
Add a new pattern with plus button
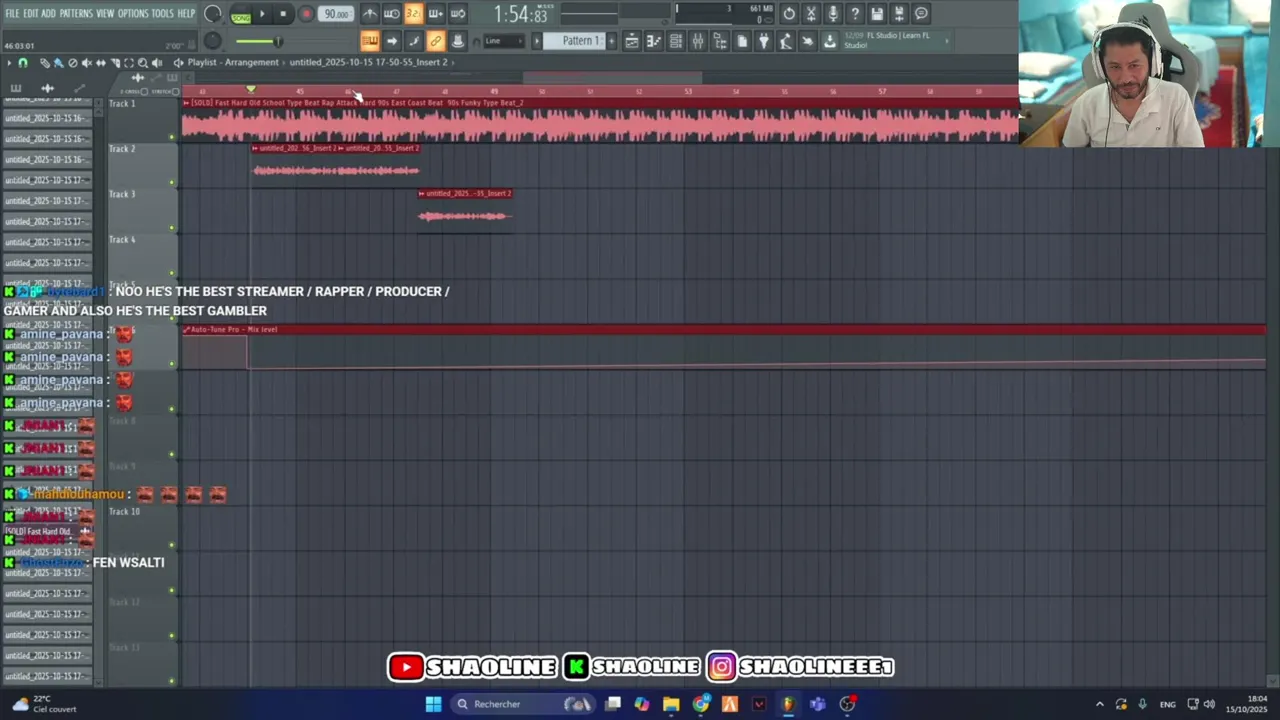611,41
